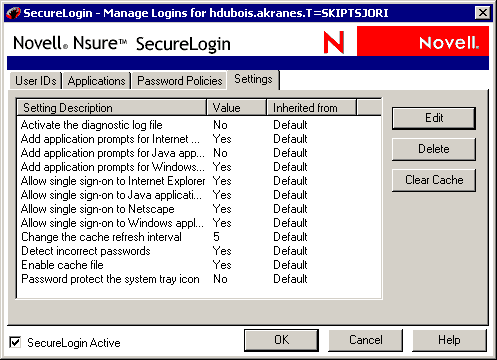Click the No value for system tray icon

pyautogui.click(x=220, y=279)
